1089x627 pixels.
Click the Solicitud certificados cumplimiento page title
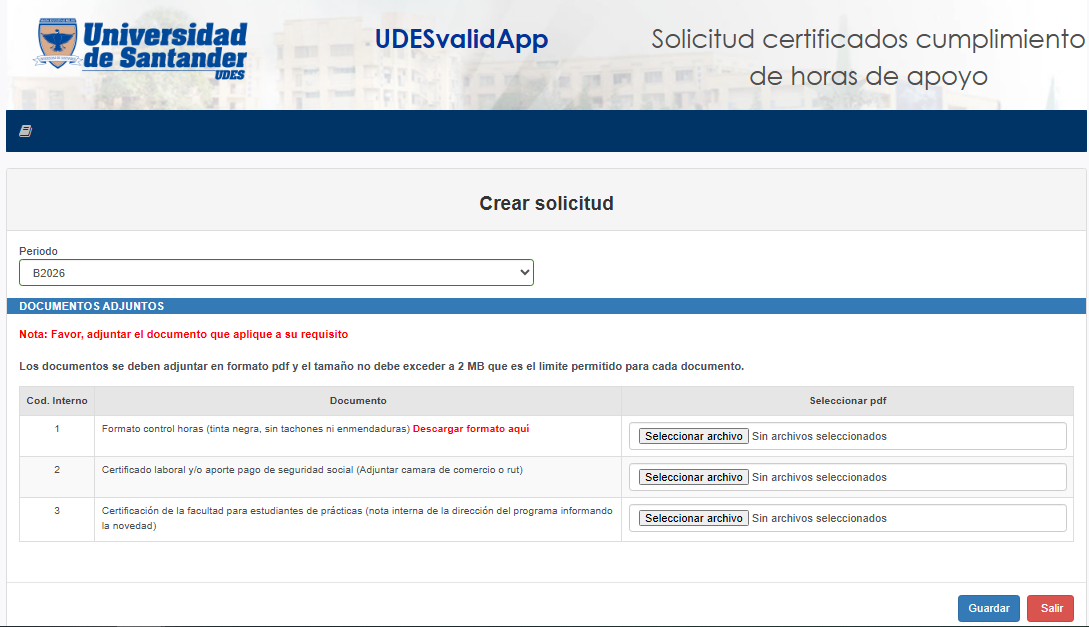868,57
